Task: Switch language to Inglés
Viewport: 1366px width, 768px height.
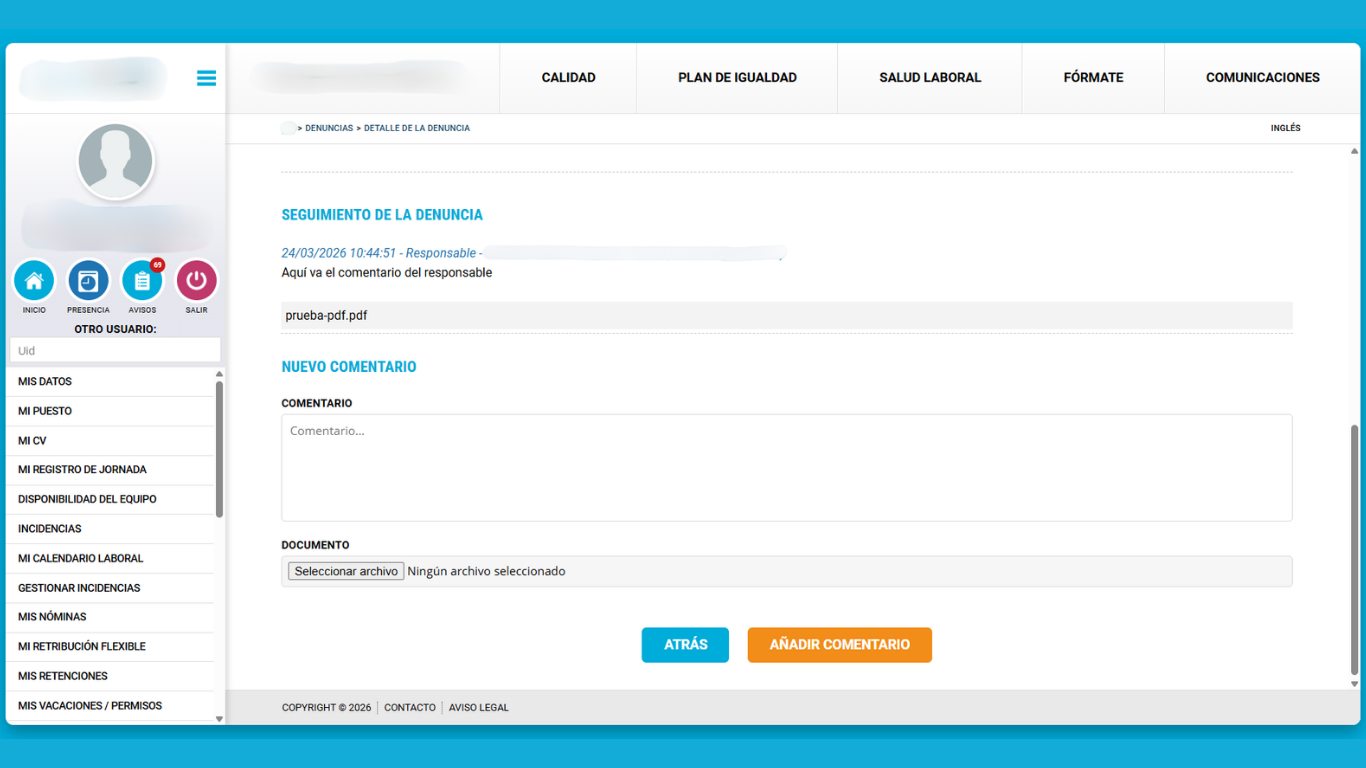Action: (1285, 128)
